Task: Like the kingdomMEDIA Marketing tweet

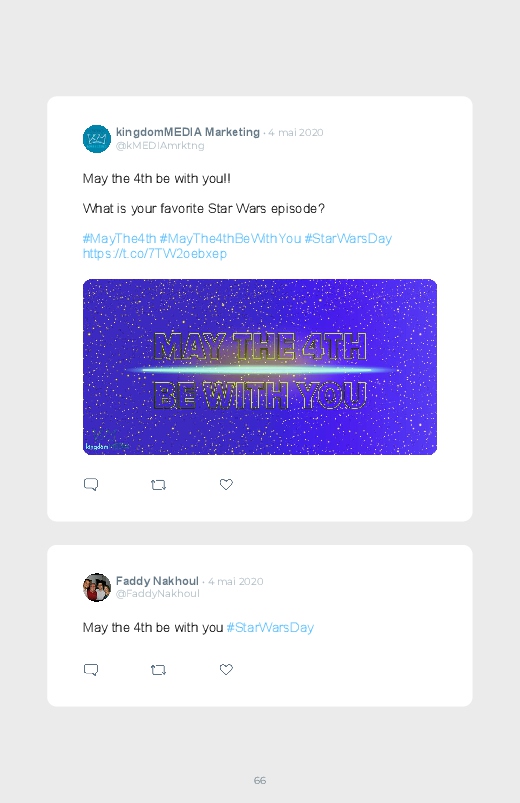Action: (226, 484)
